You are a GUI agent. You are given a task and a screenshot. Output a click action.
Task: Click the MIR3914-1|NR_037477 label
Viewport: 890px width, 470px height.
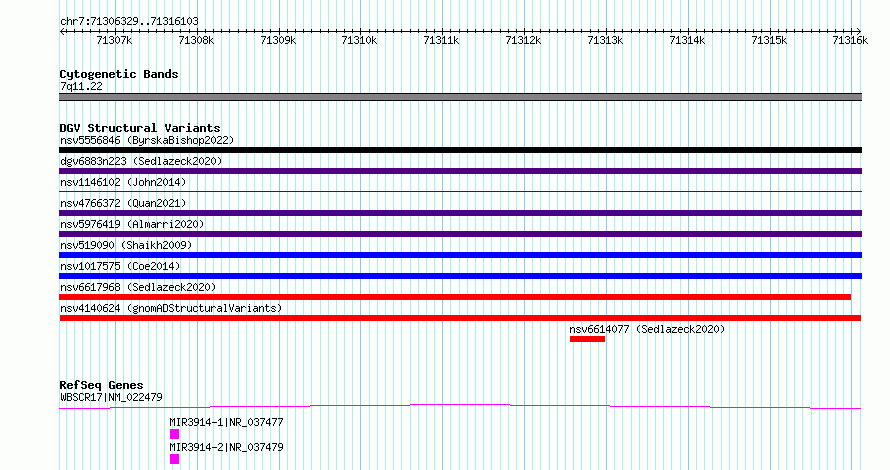tap(226, 422)
